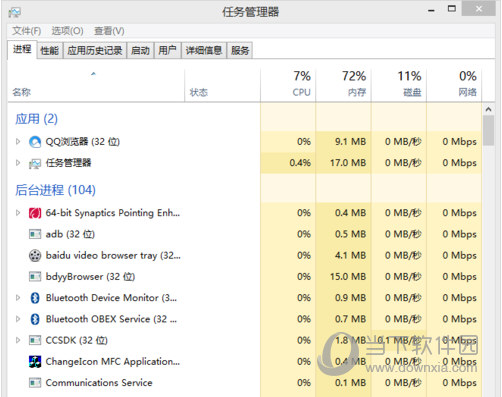Click the 15.0 MB memory cell

point(343,277)
